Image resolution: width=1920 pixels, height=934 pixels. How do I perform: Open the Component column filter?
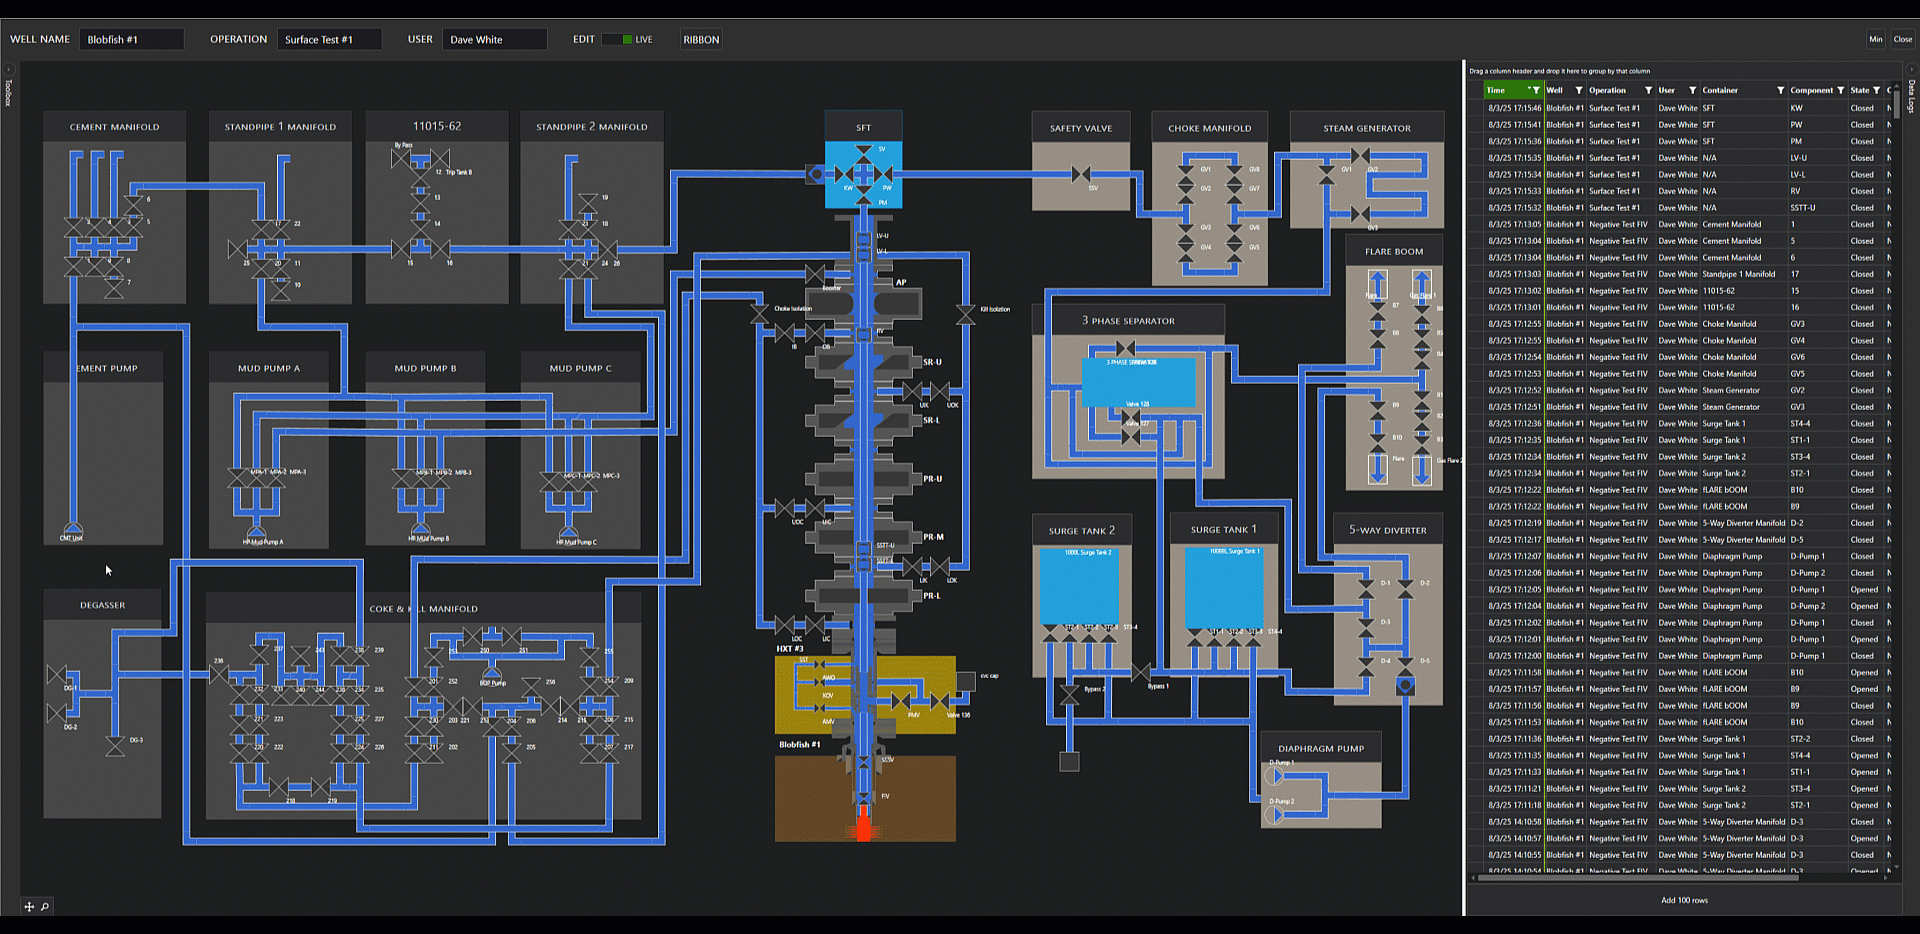coord(1840,90)
